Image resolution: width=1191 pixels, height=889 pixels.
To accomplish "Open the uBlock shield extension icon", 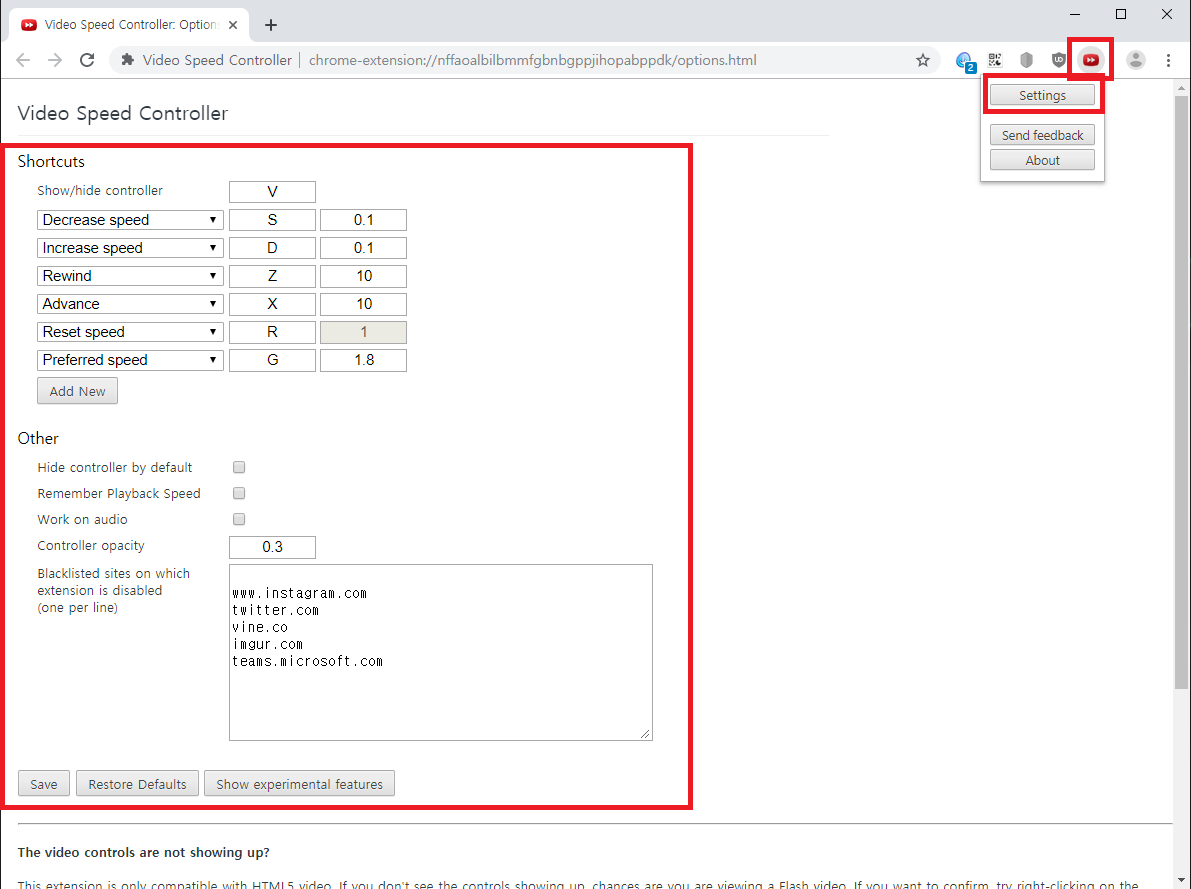I will tap(1058, 60).
